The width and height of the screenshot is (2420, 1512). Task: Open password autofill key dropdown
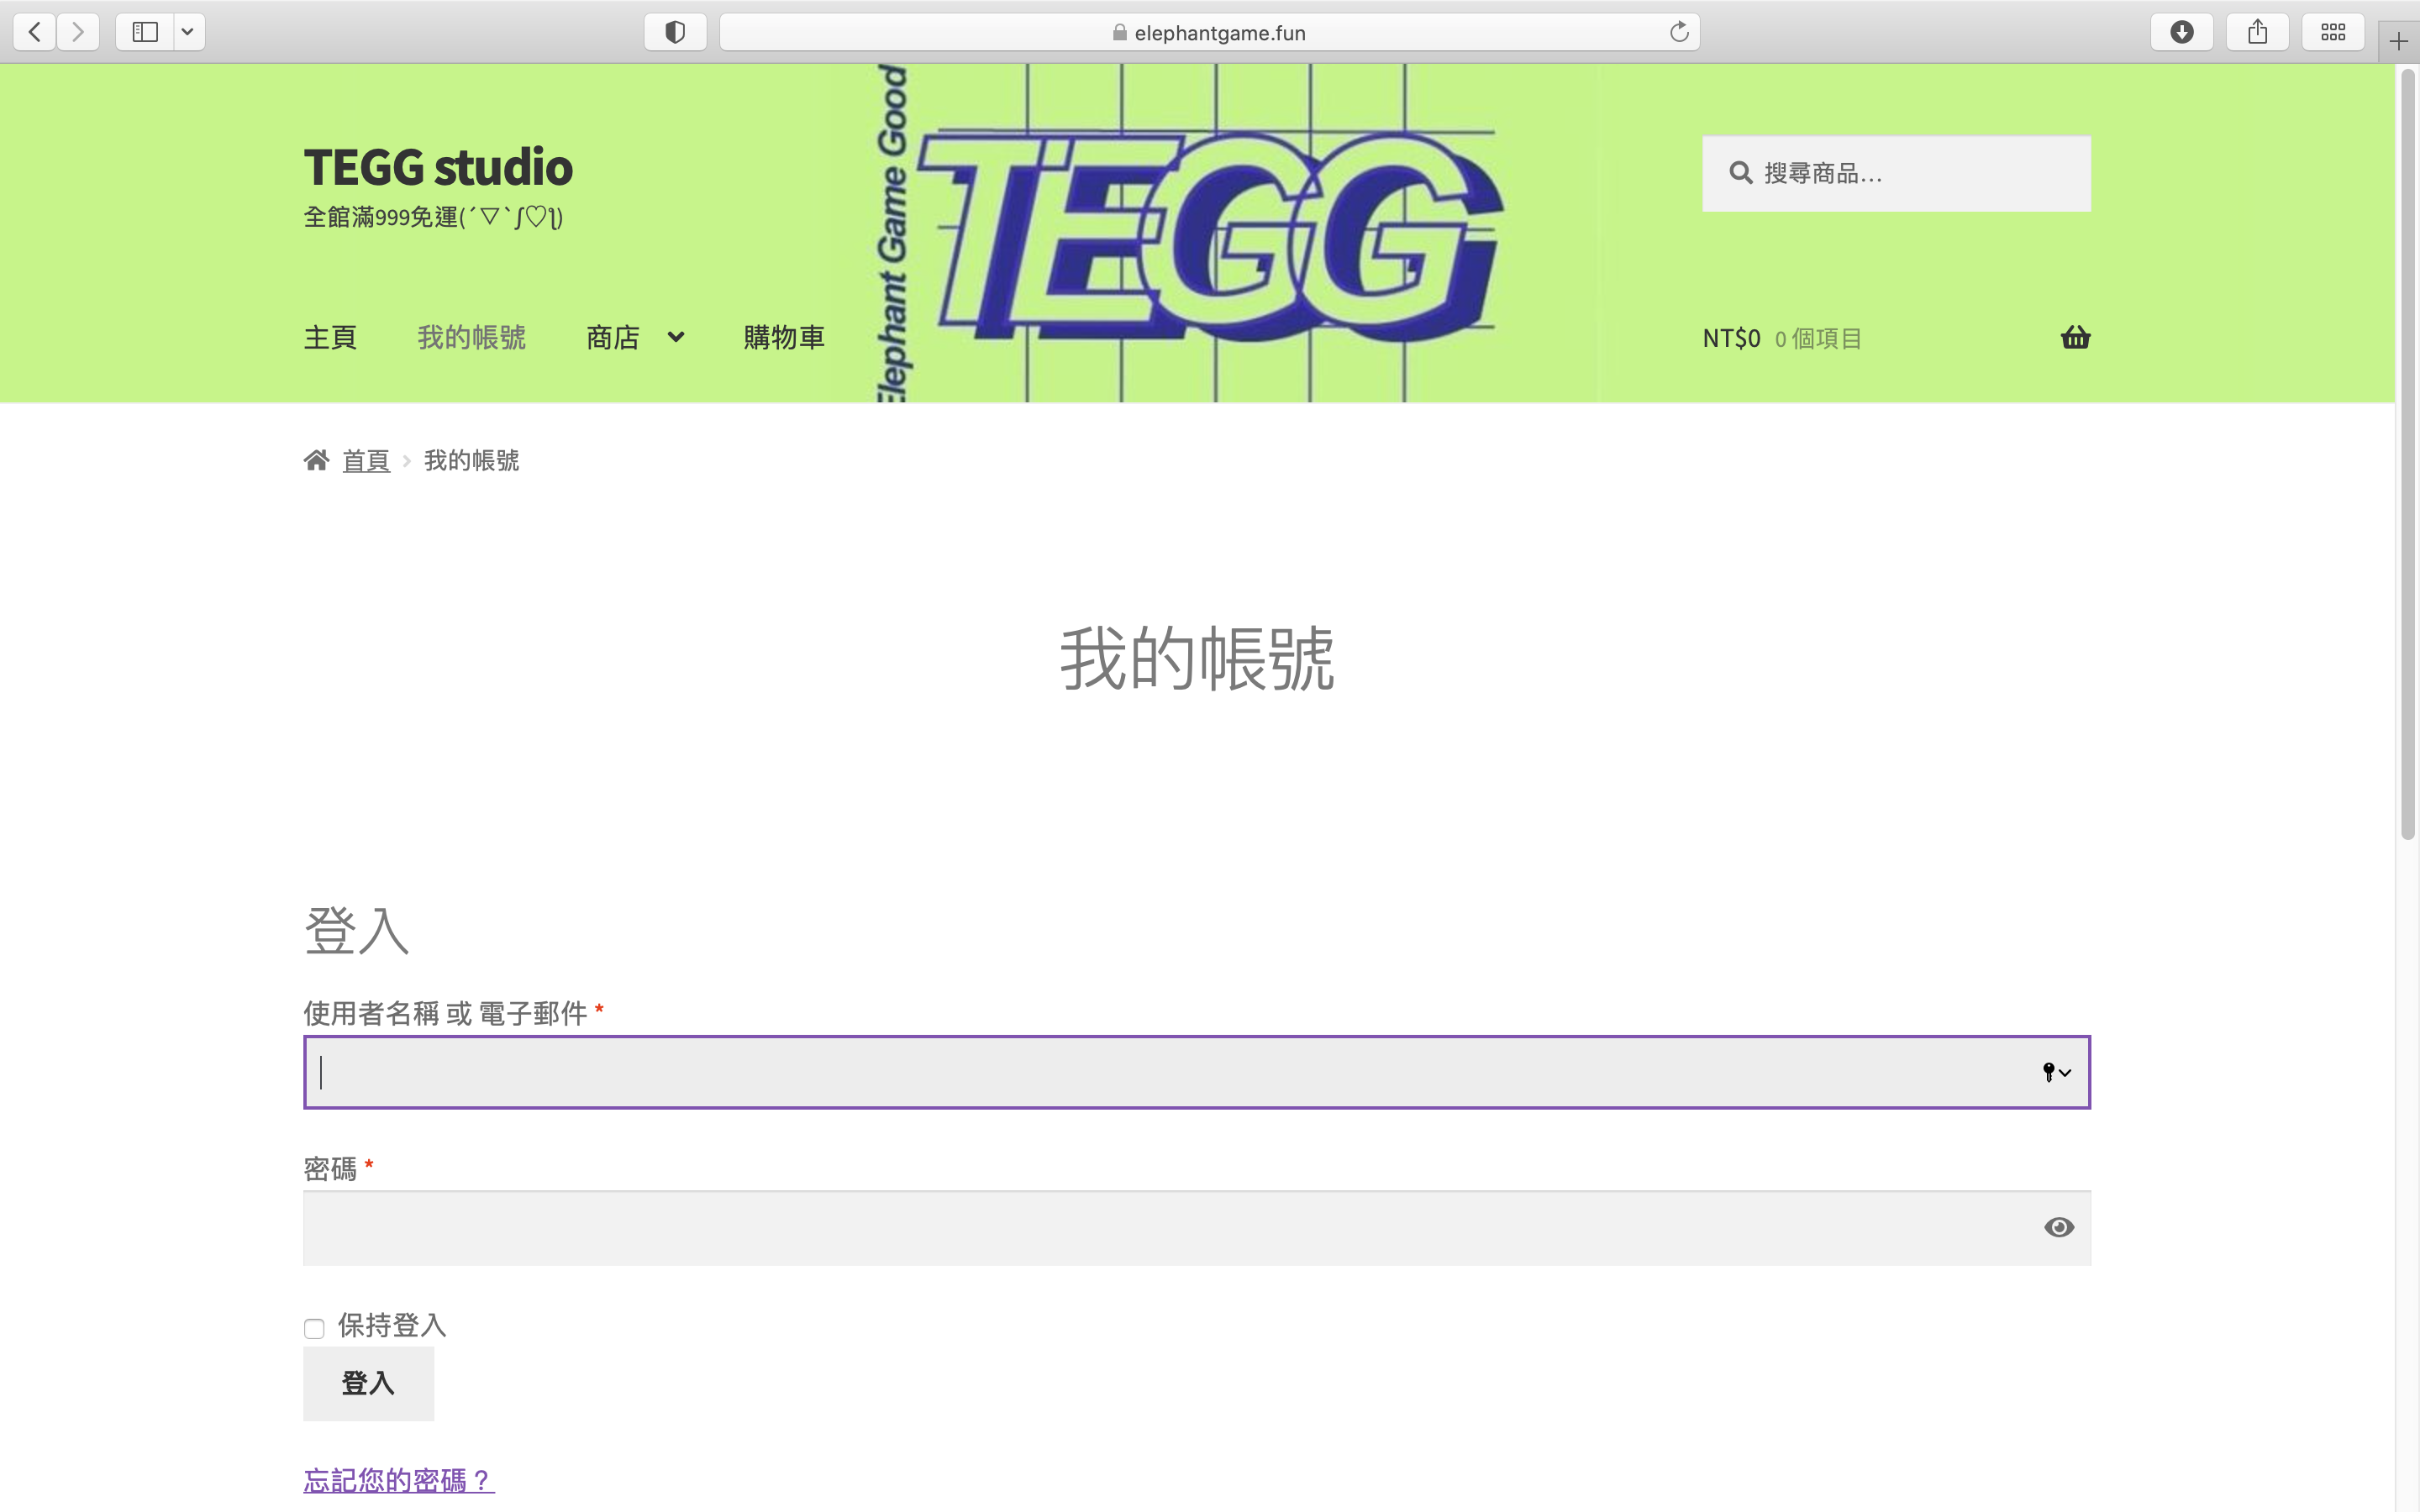tap(2056, 1072)
